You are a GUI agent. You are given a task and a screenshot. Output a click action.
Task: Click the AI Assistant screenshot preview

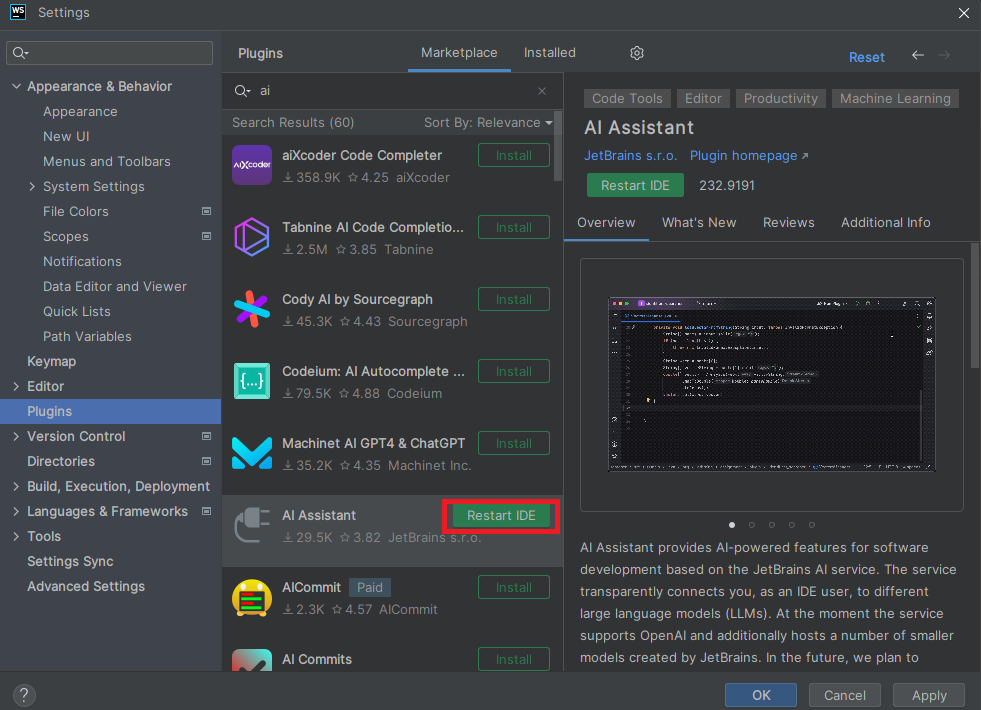[771, 384]
